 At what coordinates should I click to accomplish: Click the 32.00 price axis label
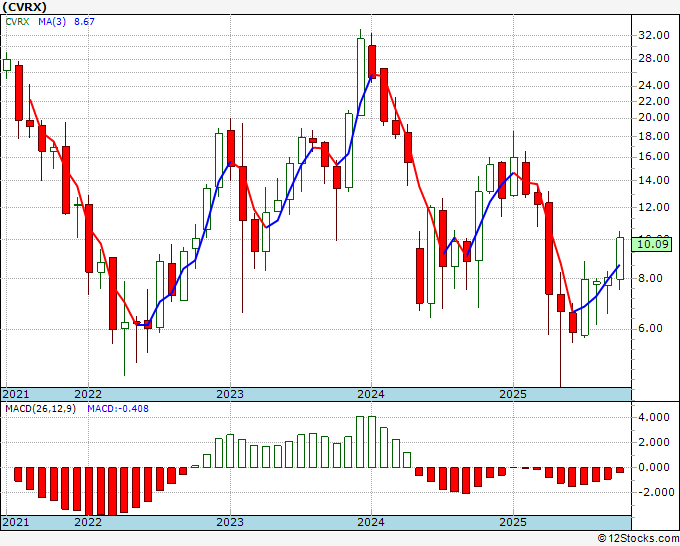click(x=654, y=36)
